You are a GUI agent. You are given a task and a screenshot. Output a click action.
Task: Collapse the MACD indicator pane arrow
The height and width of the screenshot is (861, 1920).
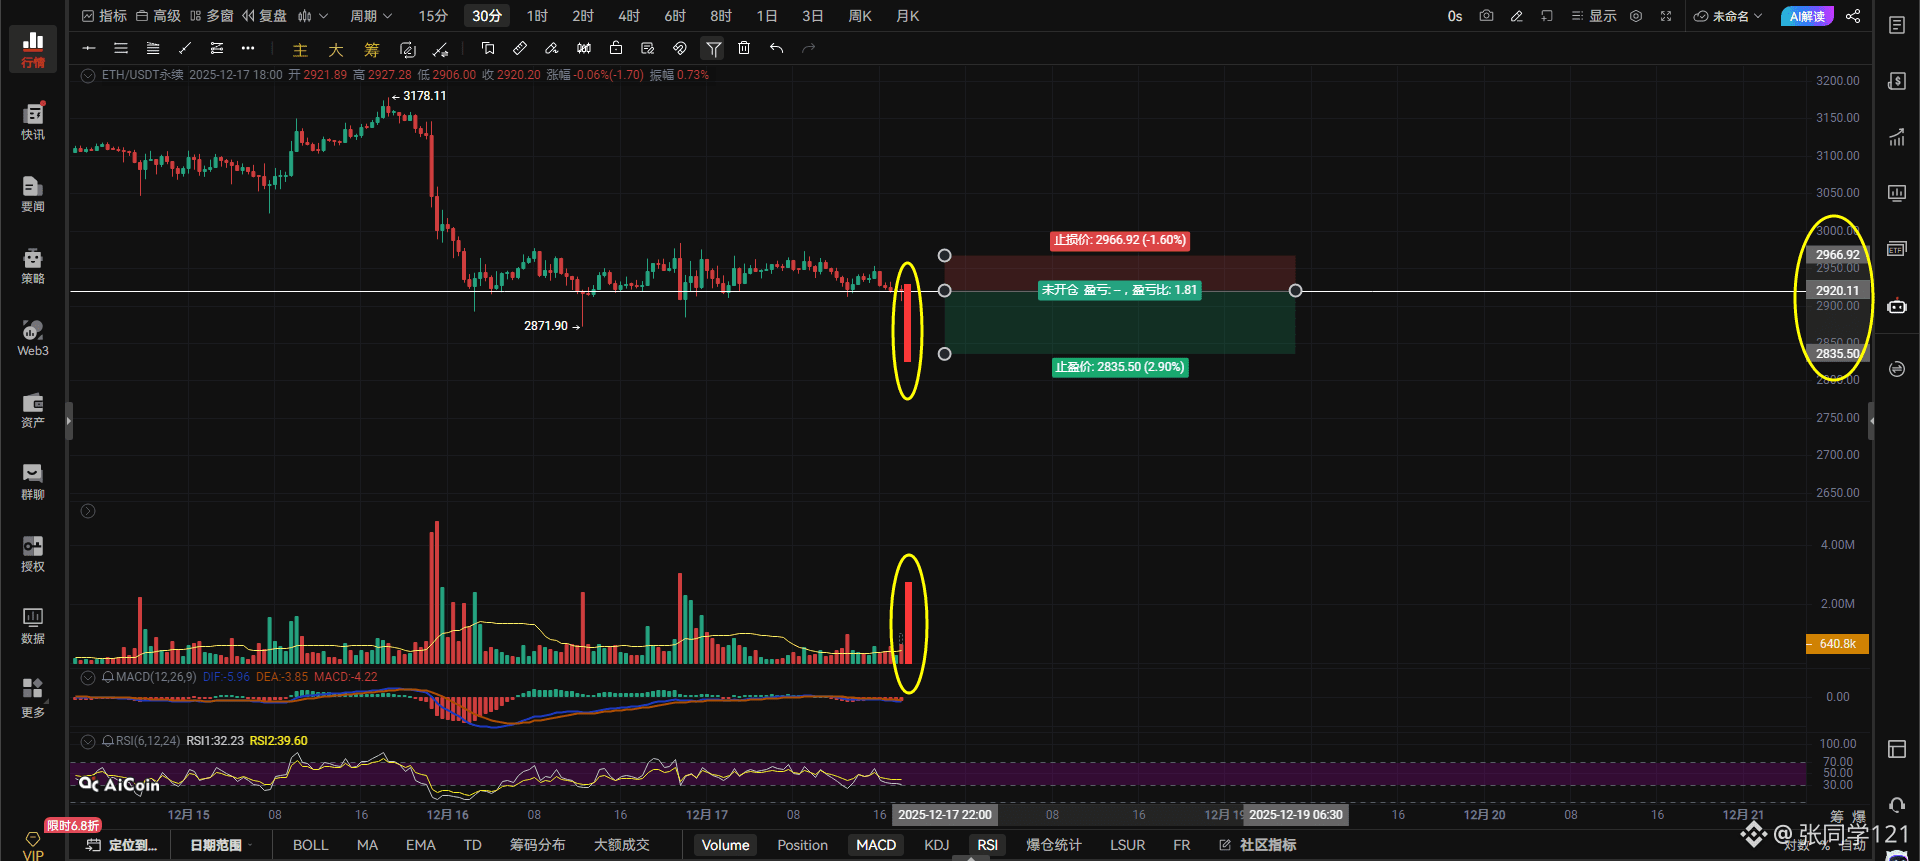tap(88, 677)
